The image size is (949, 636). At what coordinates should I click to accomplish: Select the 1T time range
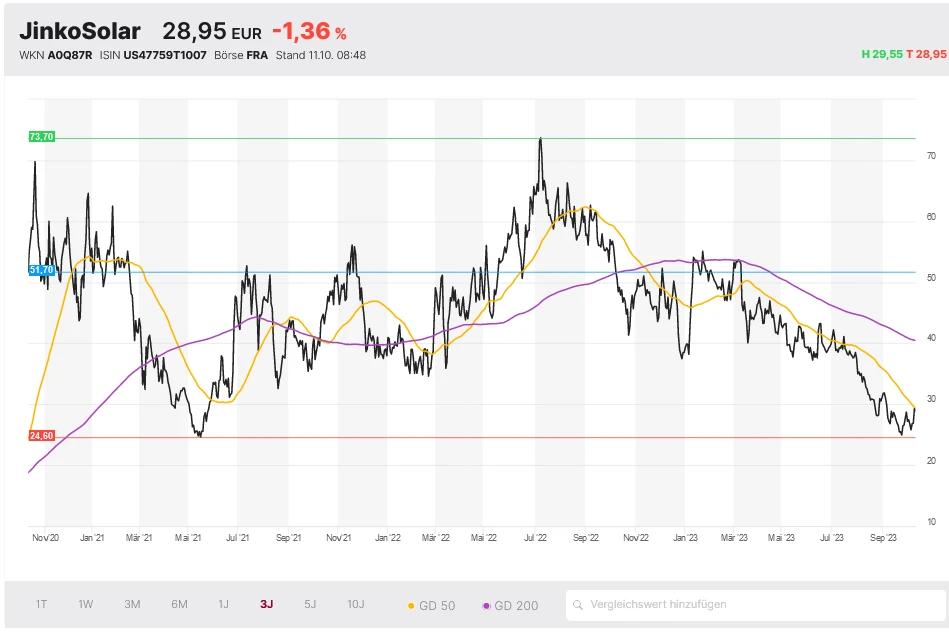coord(41,604)
